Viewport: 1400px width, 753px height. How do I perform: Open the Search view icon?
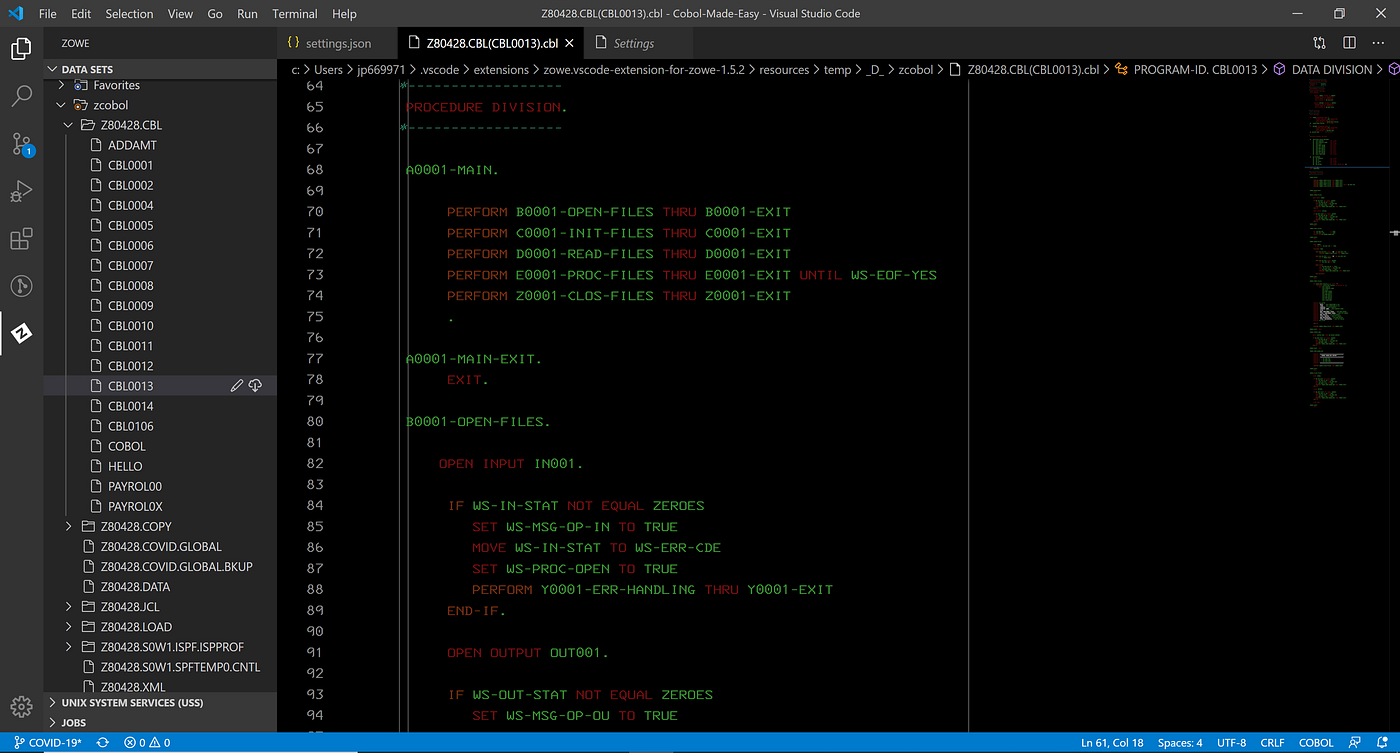click(x=21, y=96)
